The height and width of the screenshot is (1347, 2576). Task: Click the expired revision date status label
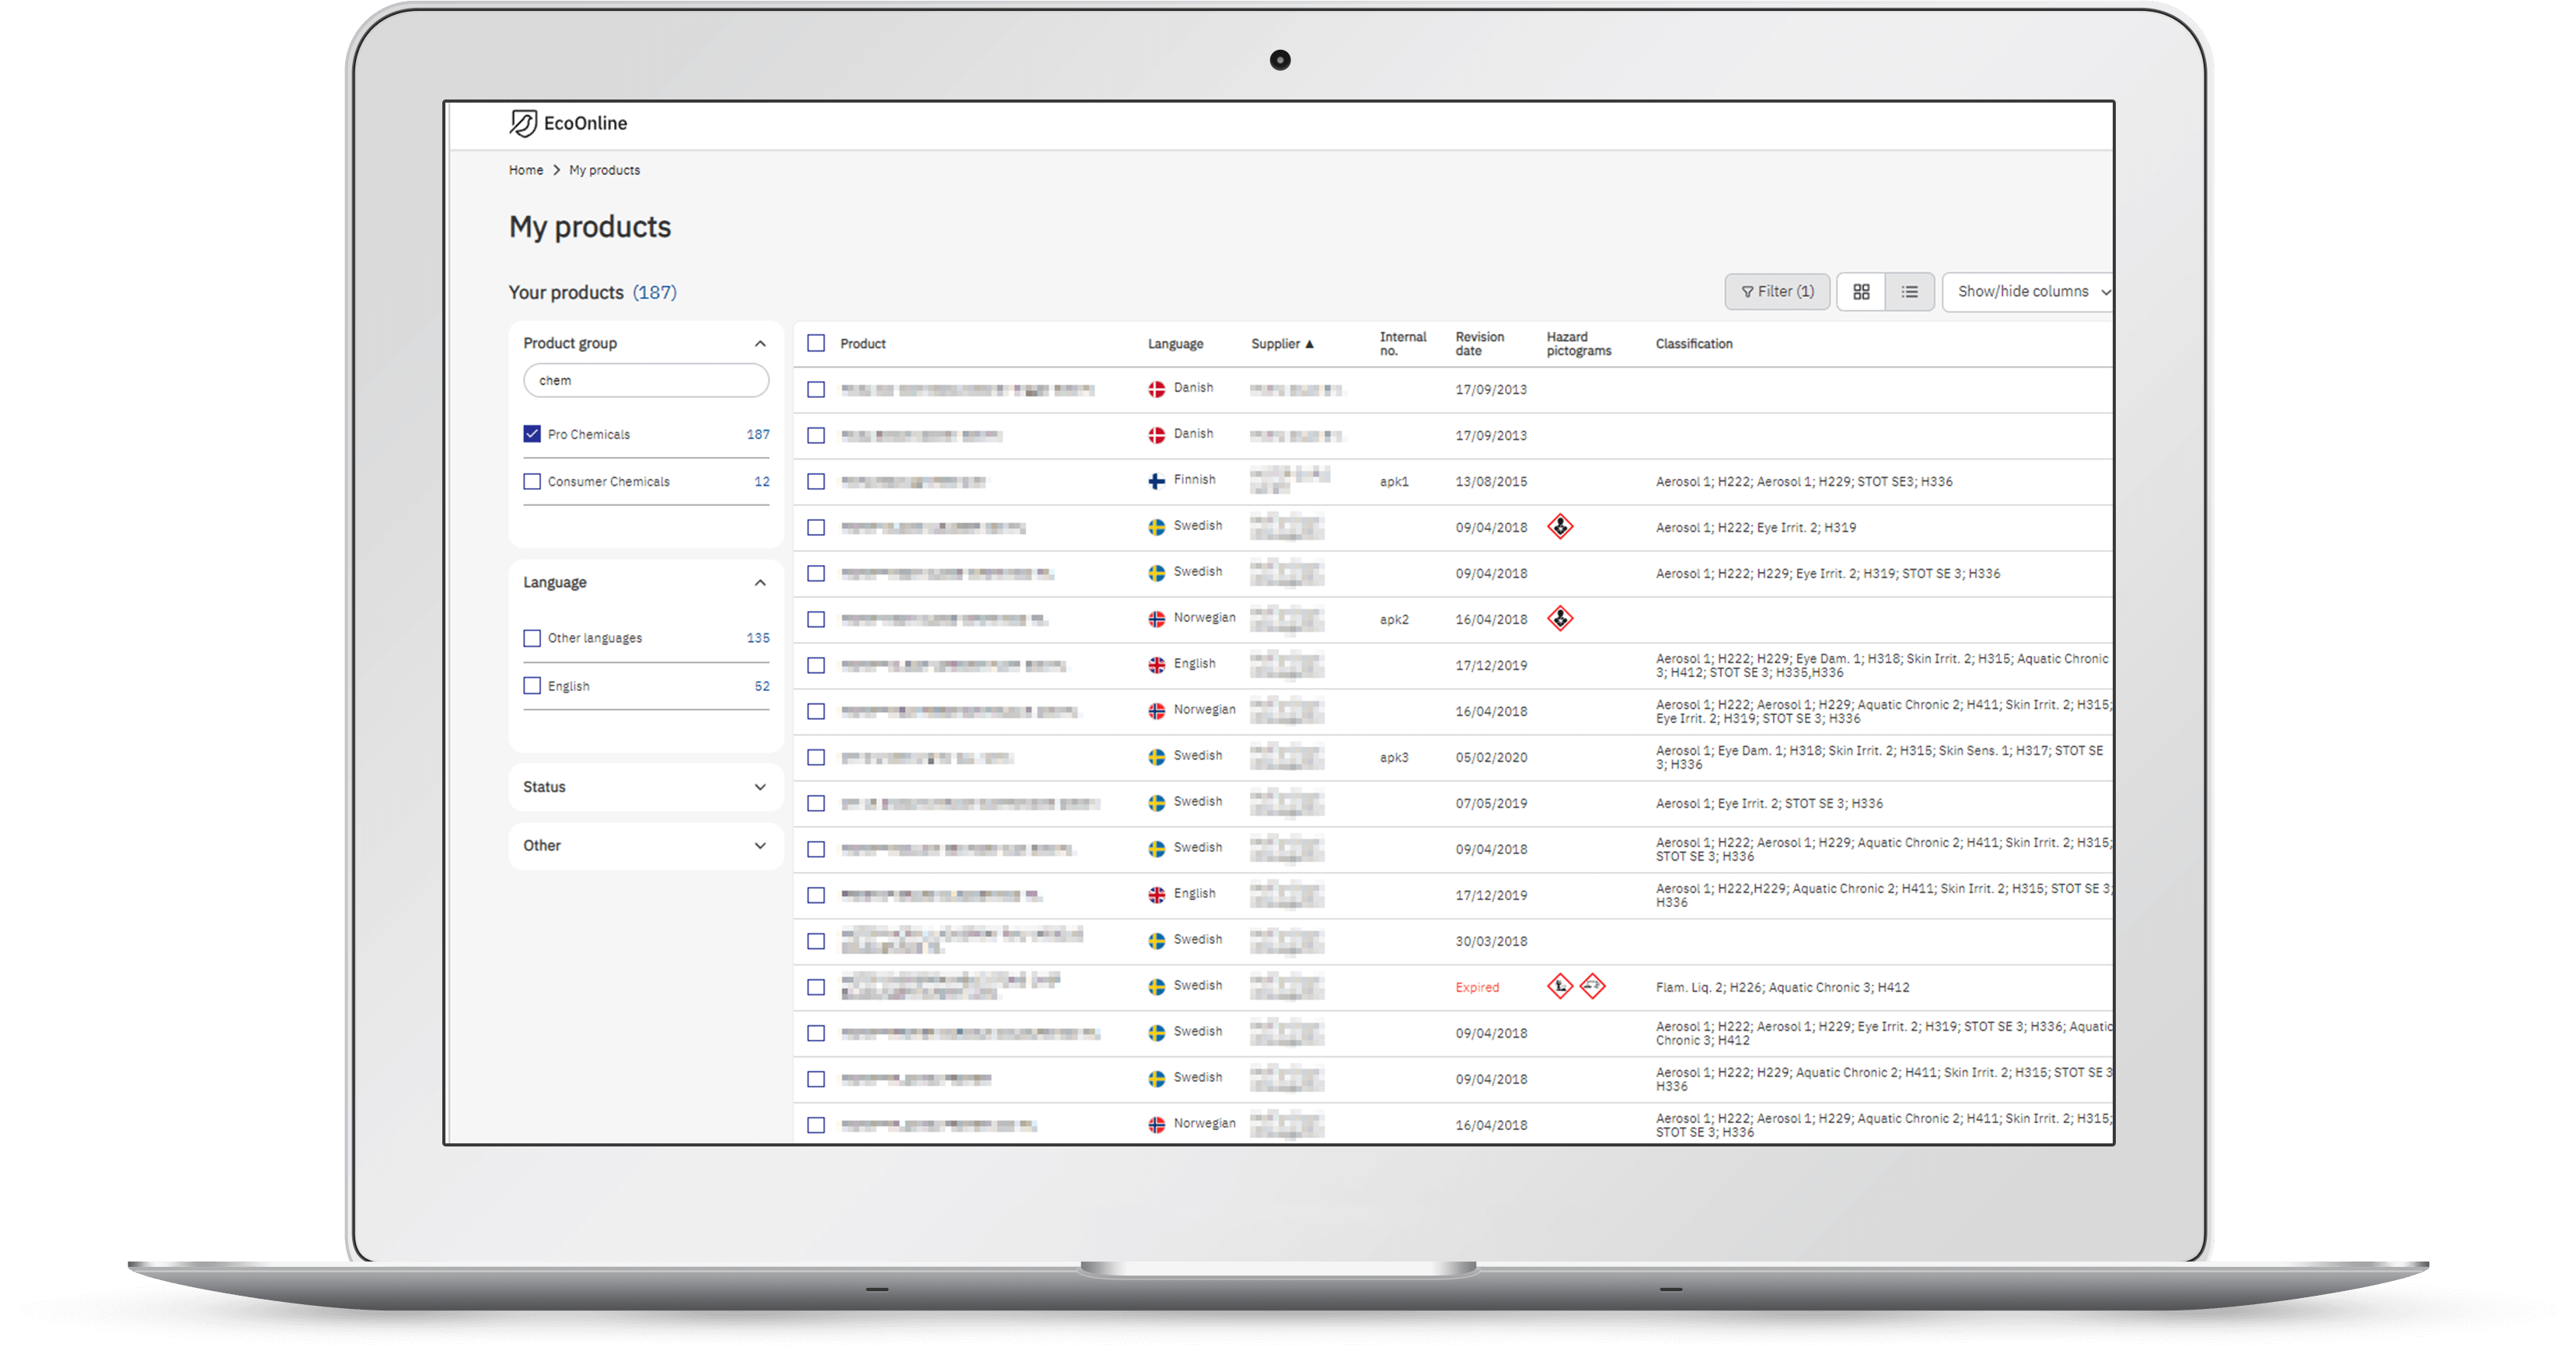pyautogui.click(x=1474, y=986)
